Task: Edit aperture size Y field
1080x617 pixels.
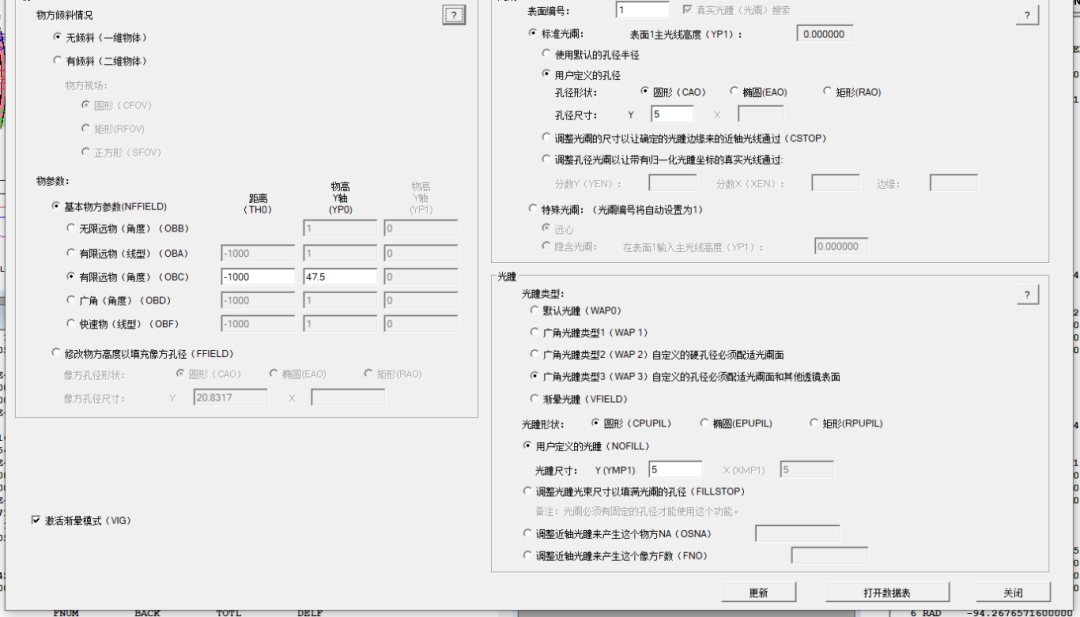Action: pos(672,114)
